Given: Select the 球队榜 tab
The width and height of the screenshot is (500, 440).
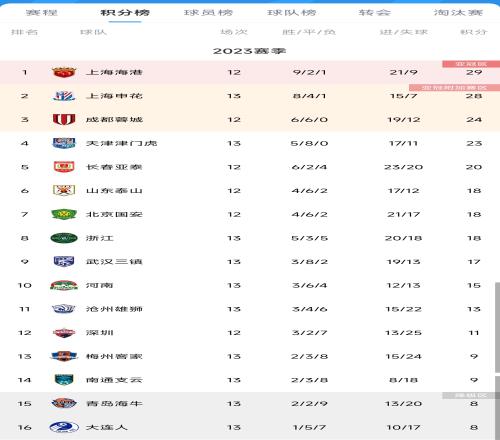Looking at the screenshot, I should [x=292, y=13].
